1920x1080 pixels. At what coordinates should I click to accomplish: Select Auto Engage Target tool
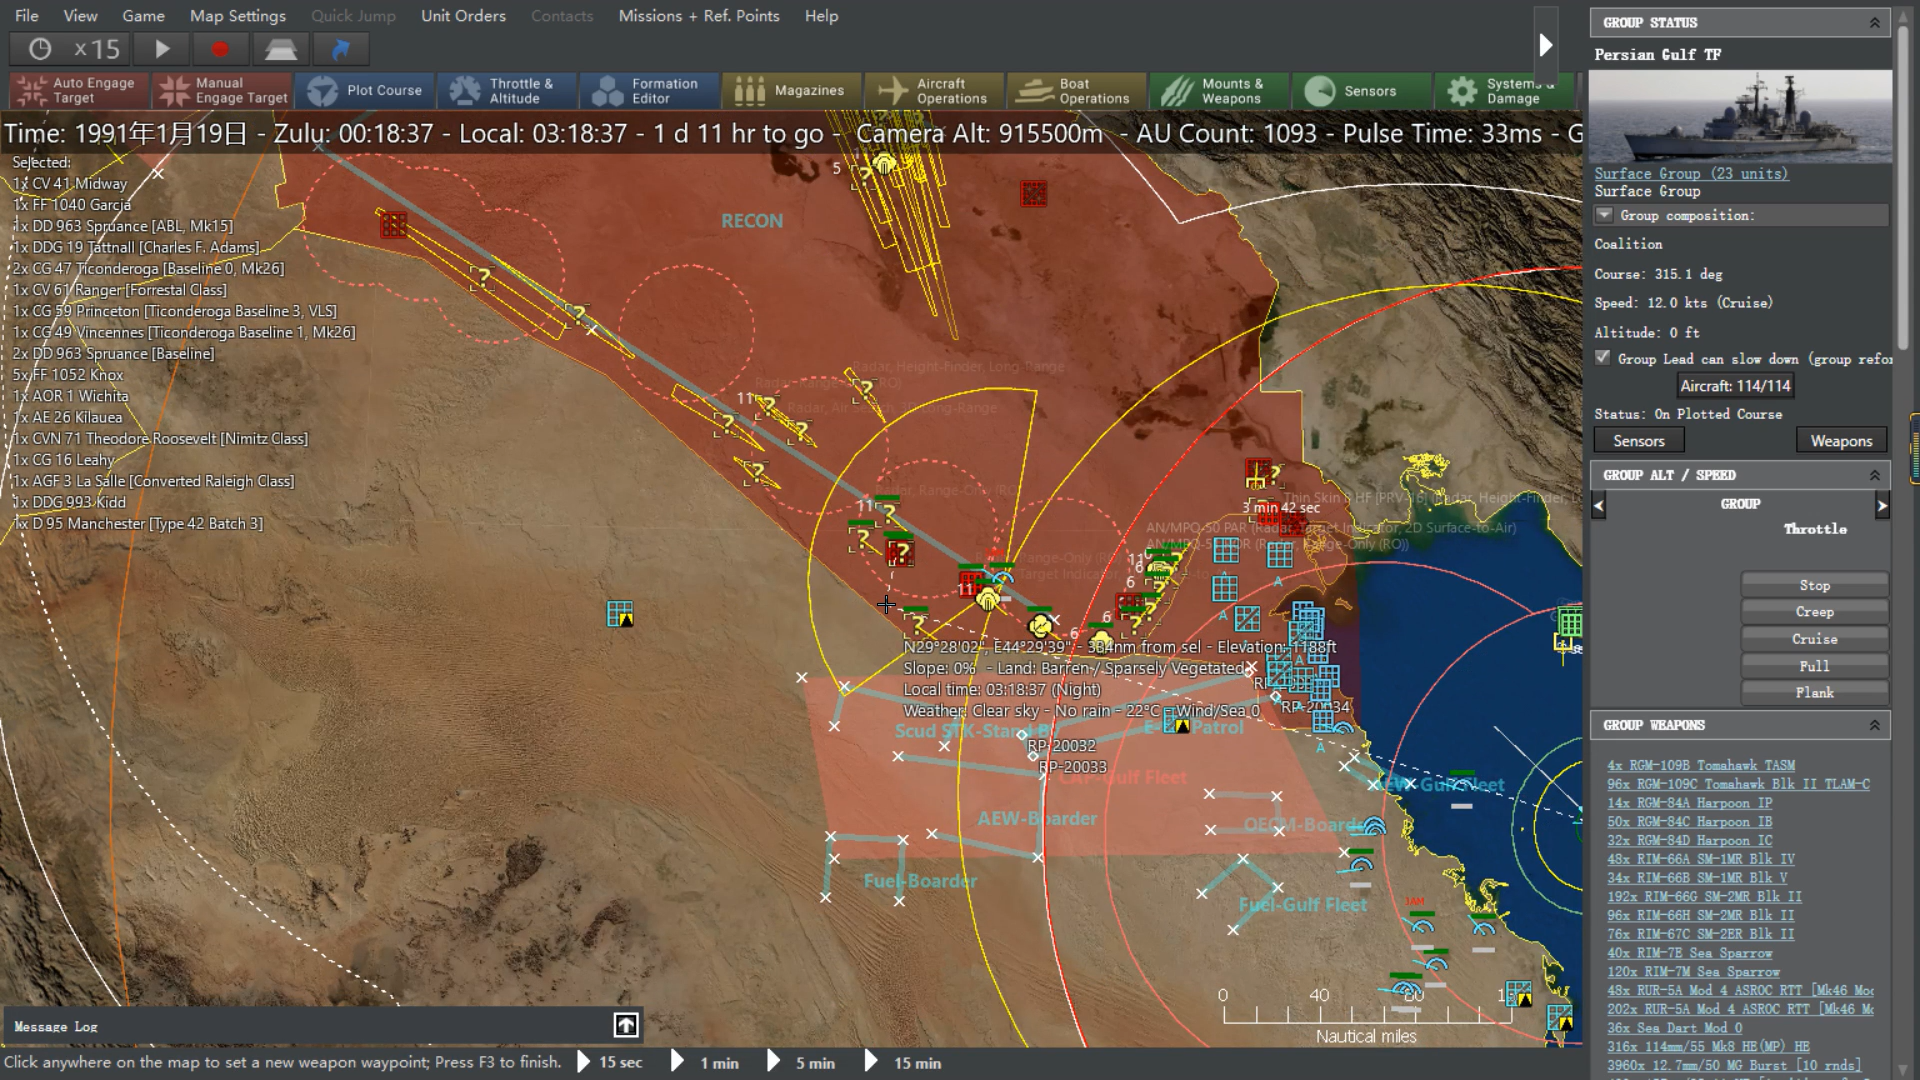coord(78,91)
